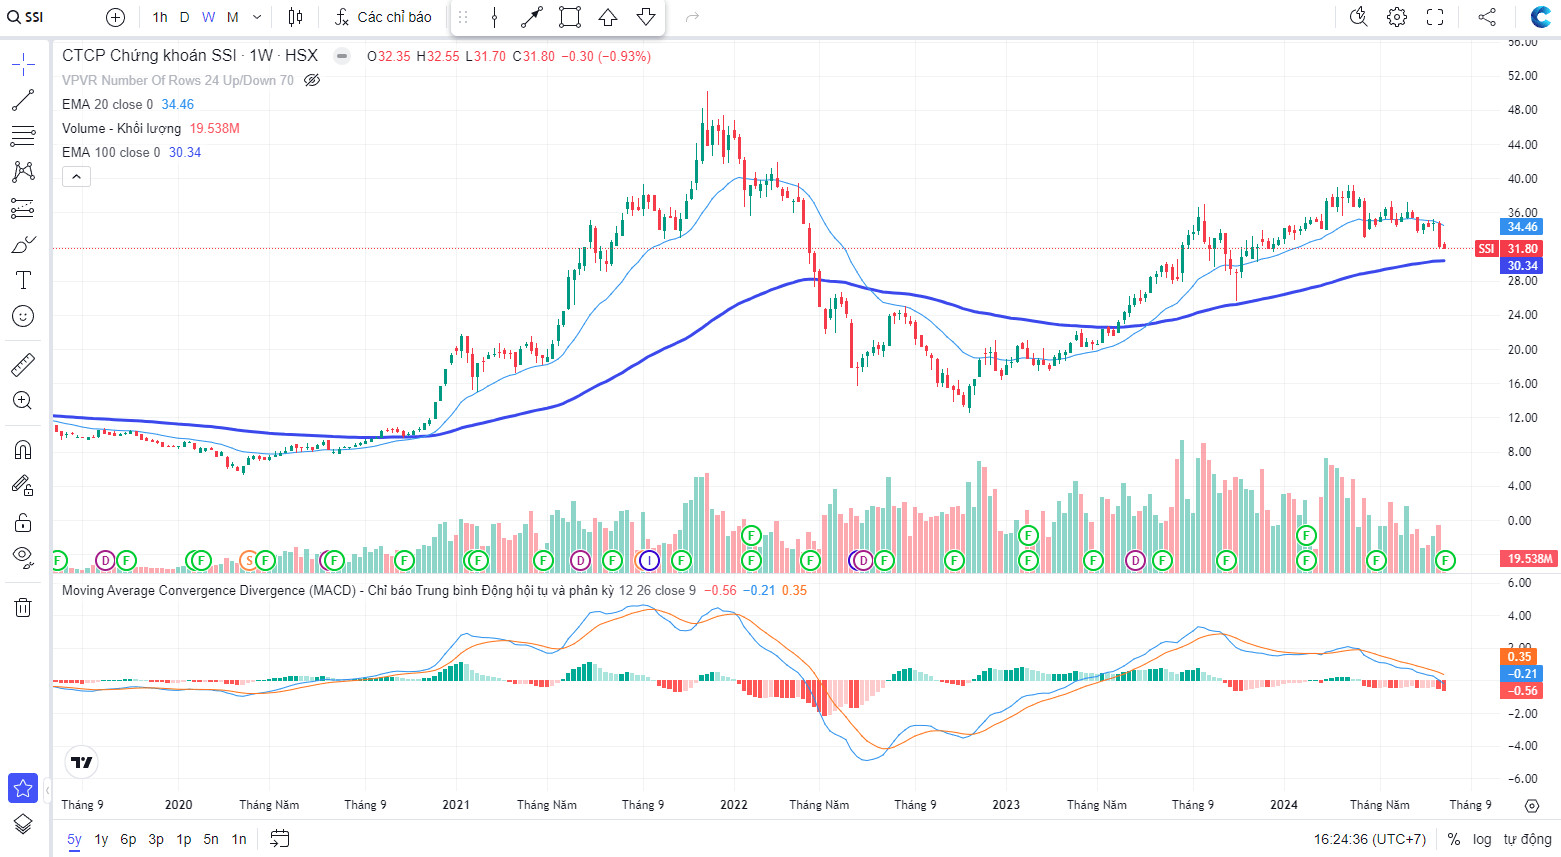Open the share chart icon
The width and height of the screenshot is (1561, 857).
point(1487,17)
